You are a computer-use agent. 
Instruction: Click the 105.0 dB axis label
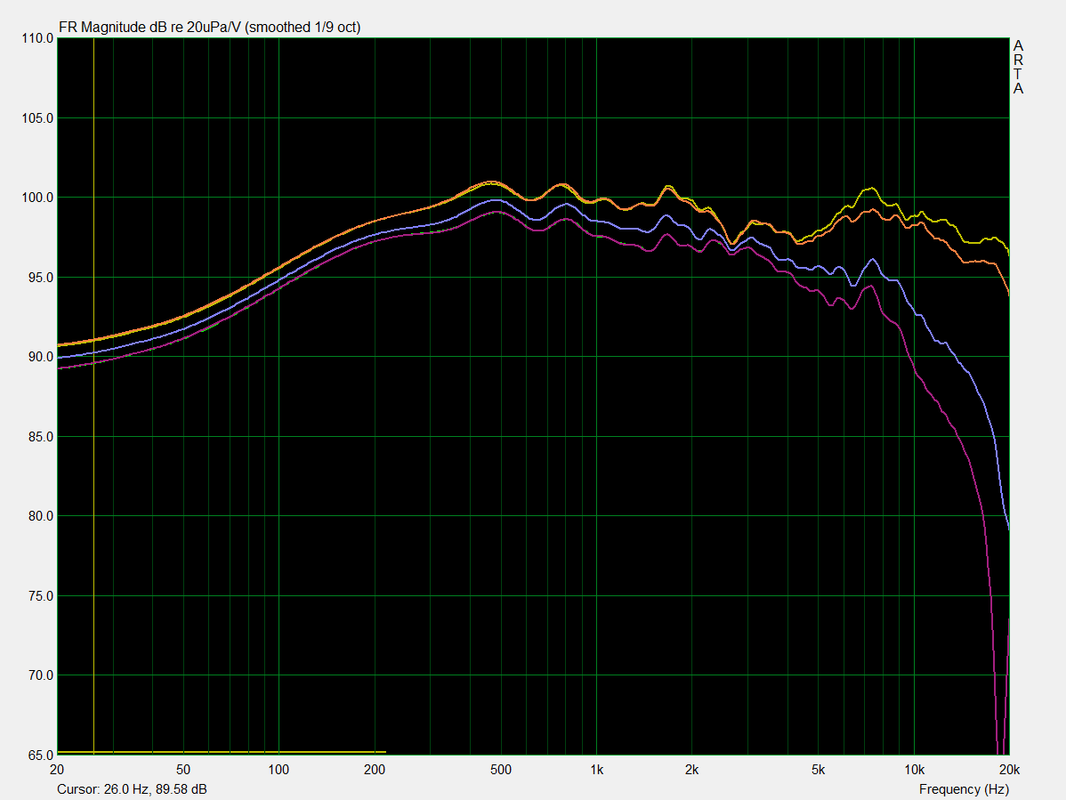(37, 118)
